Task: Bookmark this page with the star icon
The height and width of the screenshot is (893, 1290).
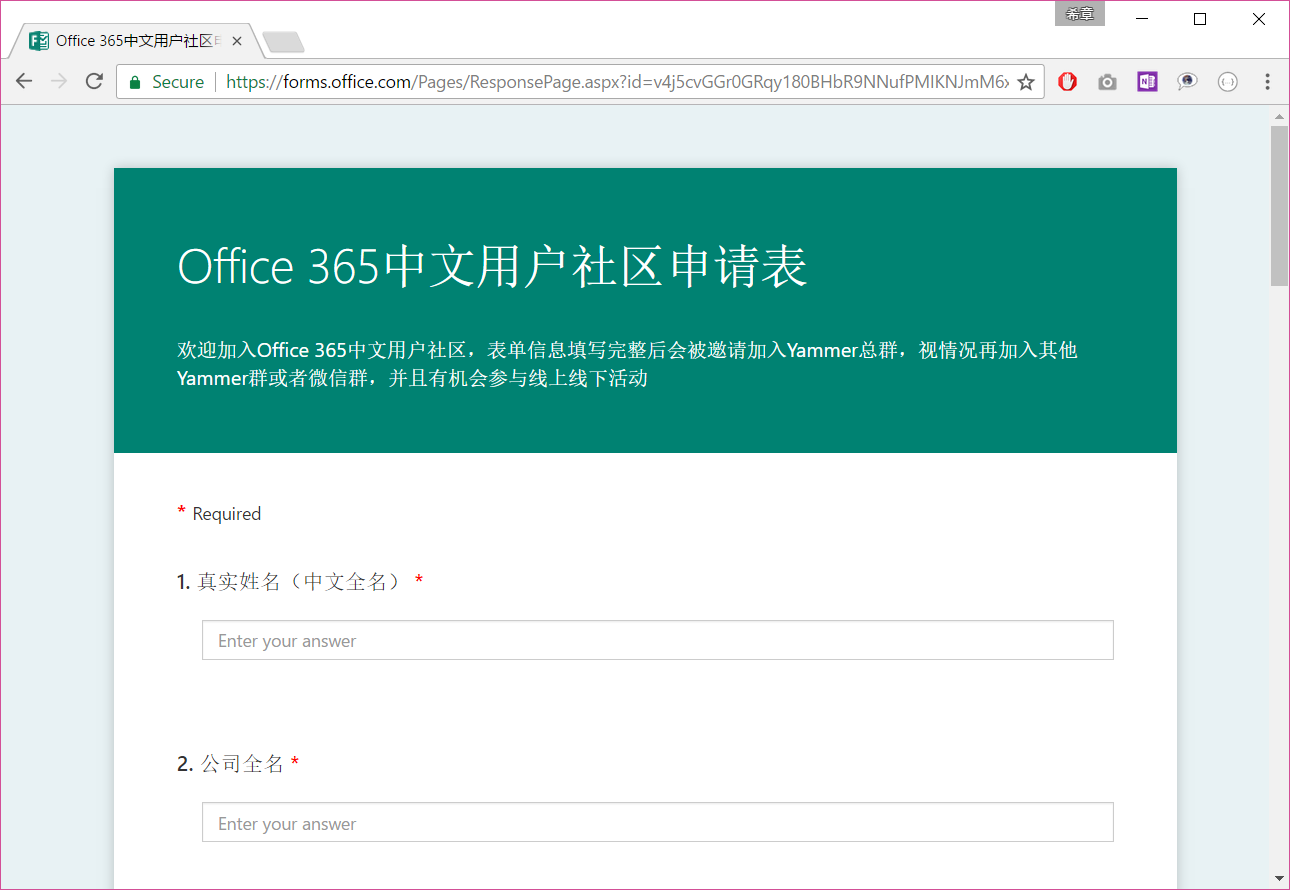Action: pos(1026,82)
